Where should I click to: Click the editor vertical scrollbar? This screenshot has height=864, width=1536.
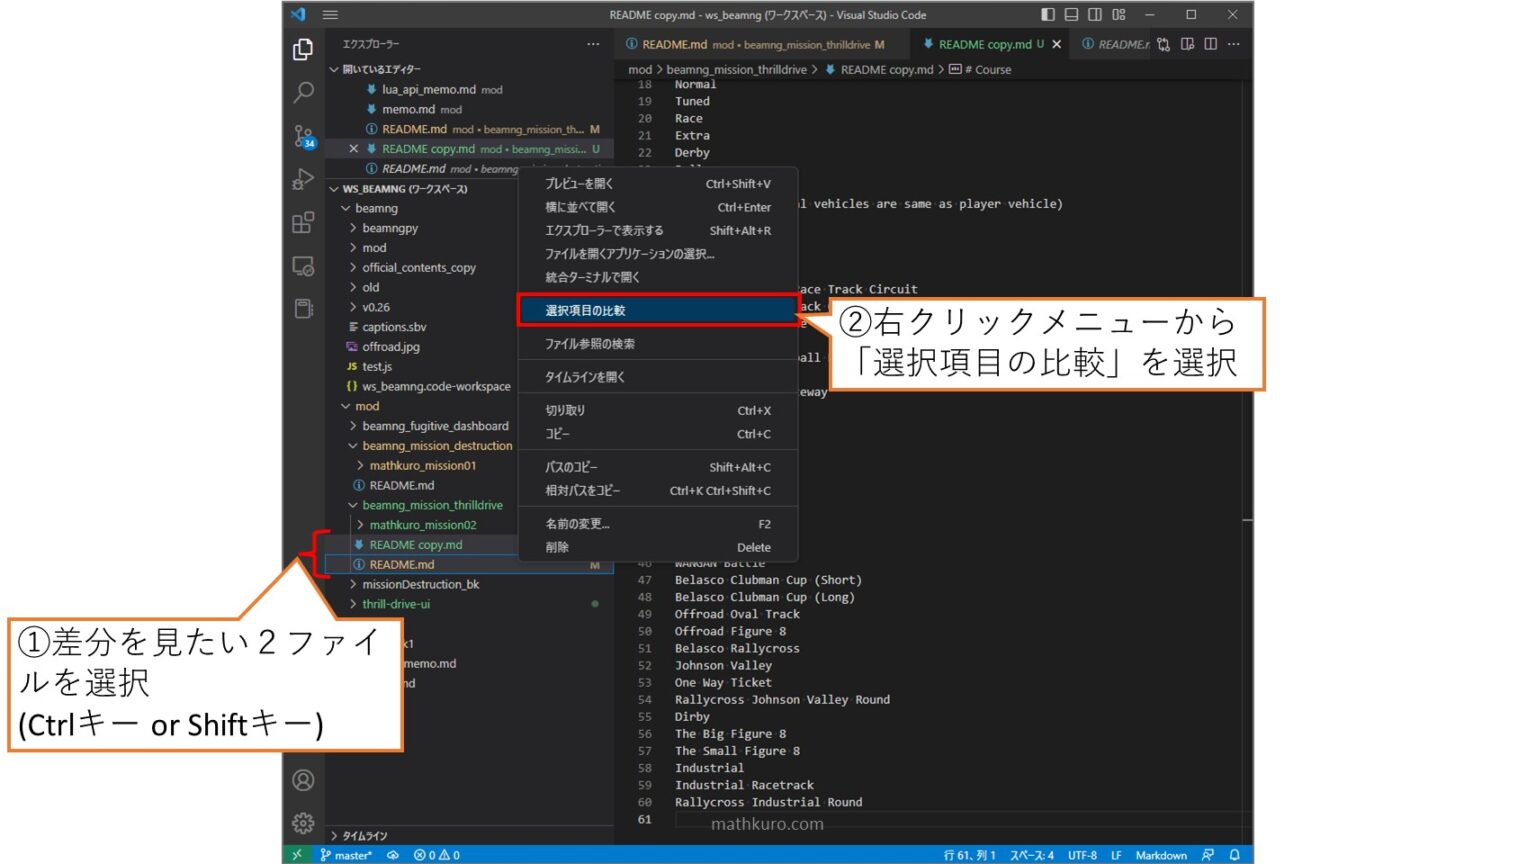1247,450
